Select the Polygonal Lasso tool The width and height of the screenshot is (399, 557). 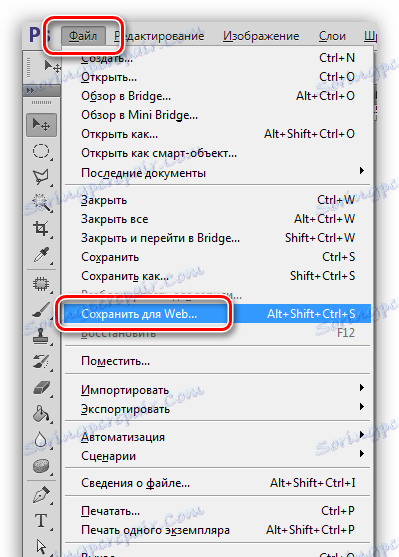(41, 177)
